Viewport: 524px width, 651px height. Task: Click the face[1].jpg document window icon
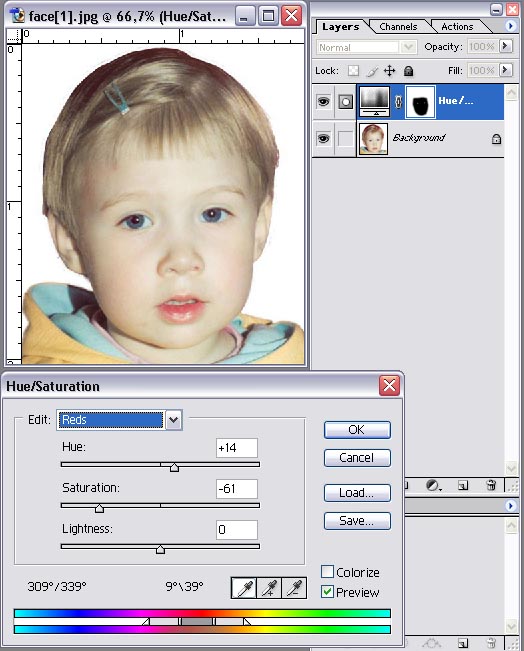(17, 16)
